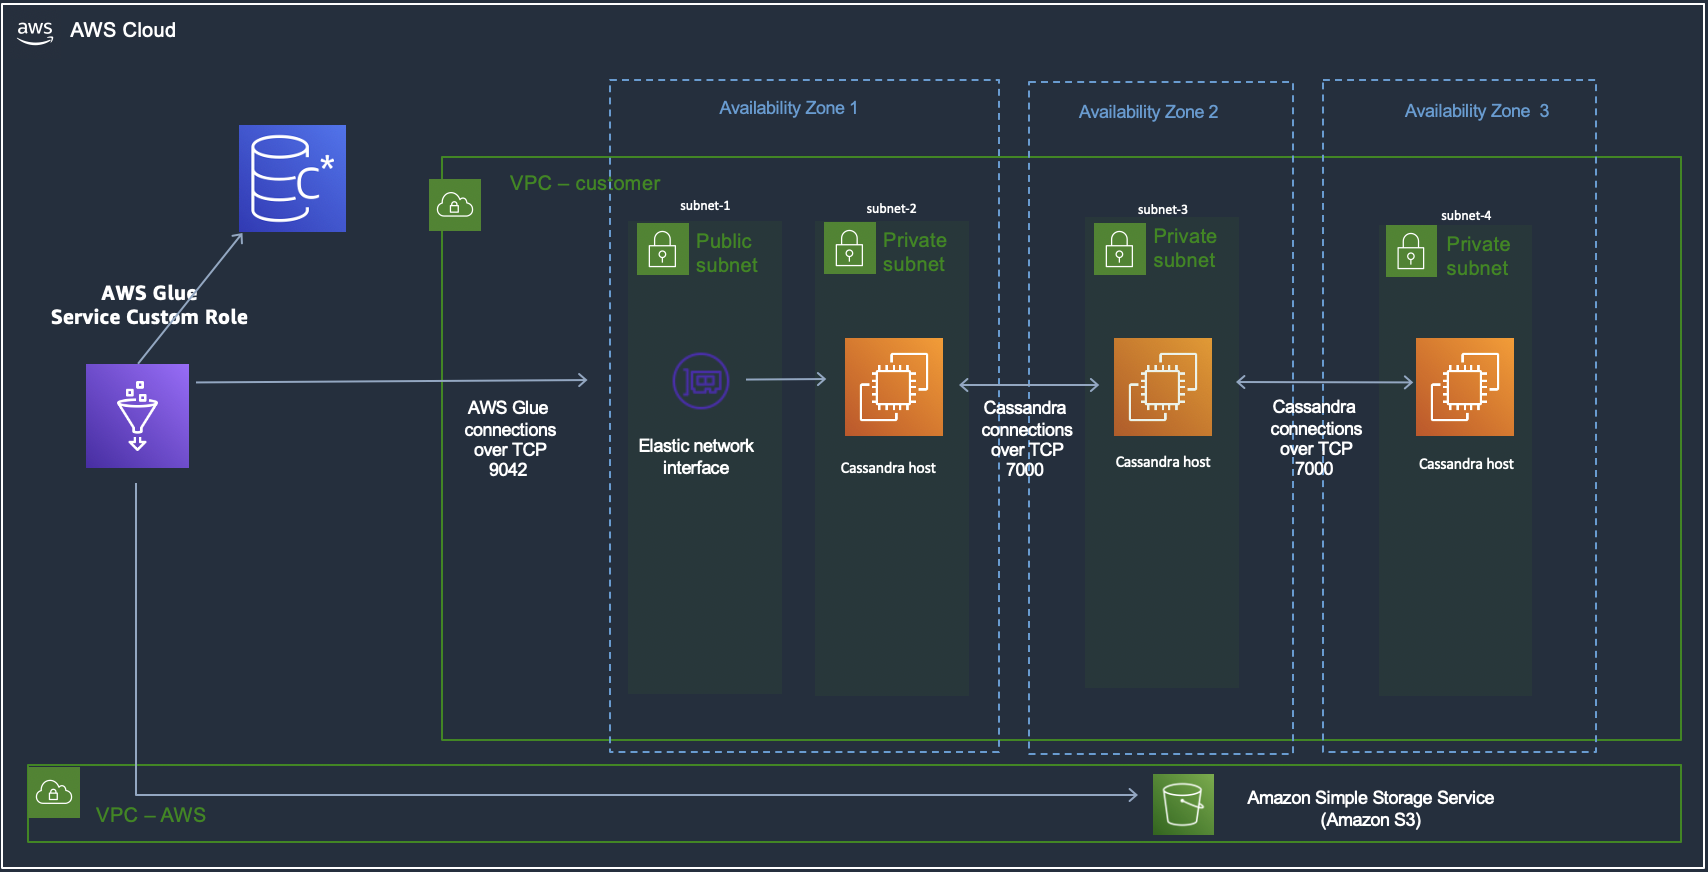Click the purple AWS Glue funnel icon
Screen dimensions: 1708x872
coord(137,416)
